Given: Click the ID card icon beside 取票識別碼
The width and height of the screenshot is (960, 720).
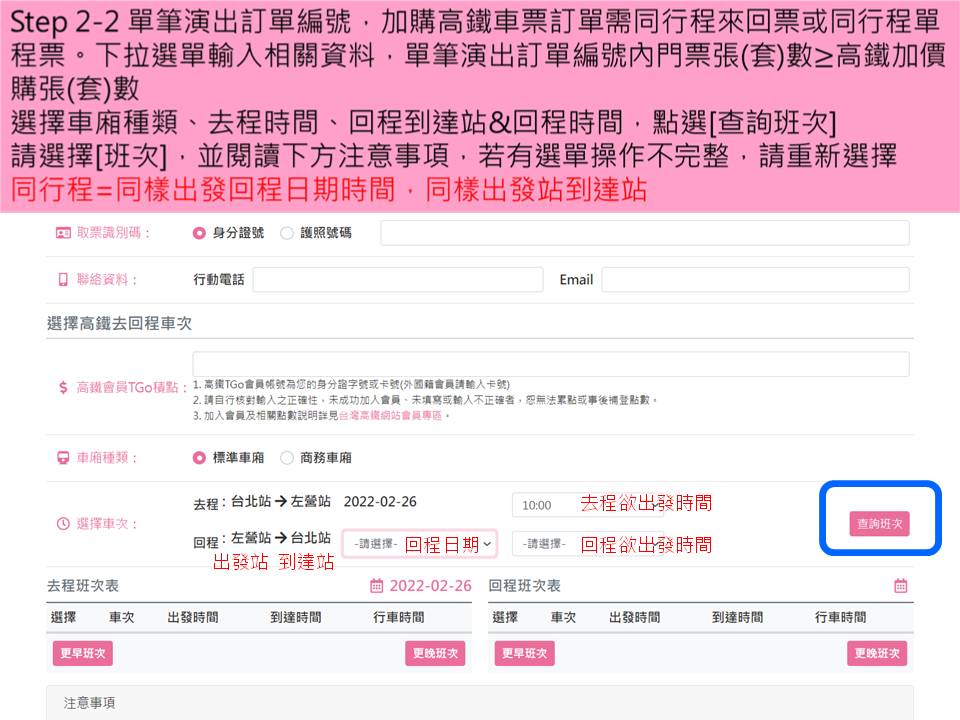Looking at the screenshot, I should (63, 233).
